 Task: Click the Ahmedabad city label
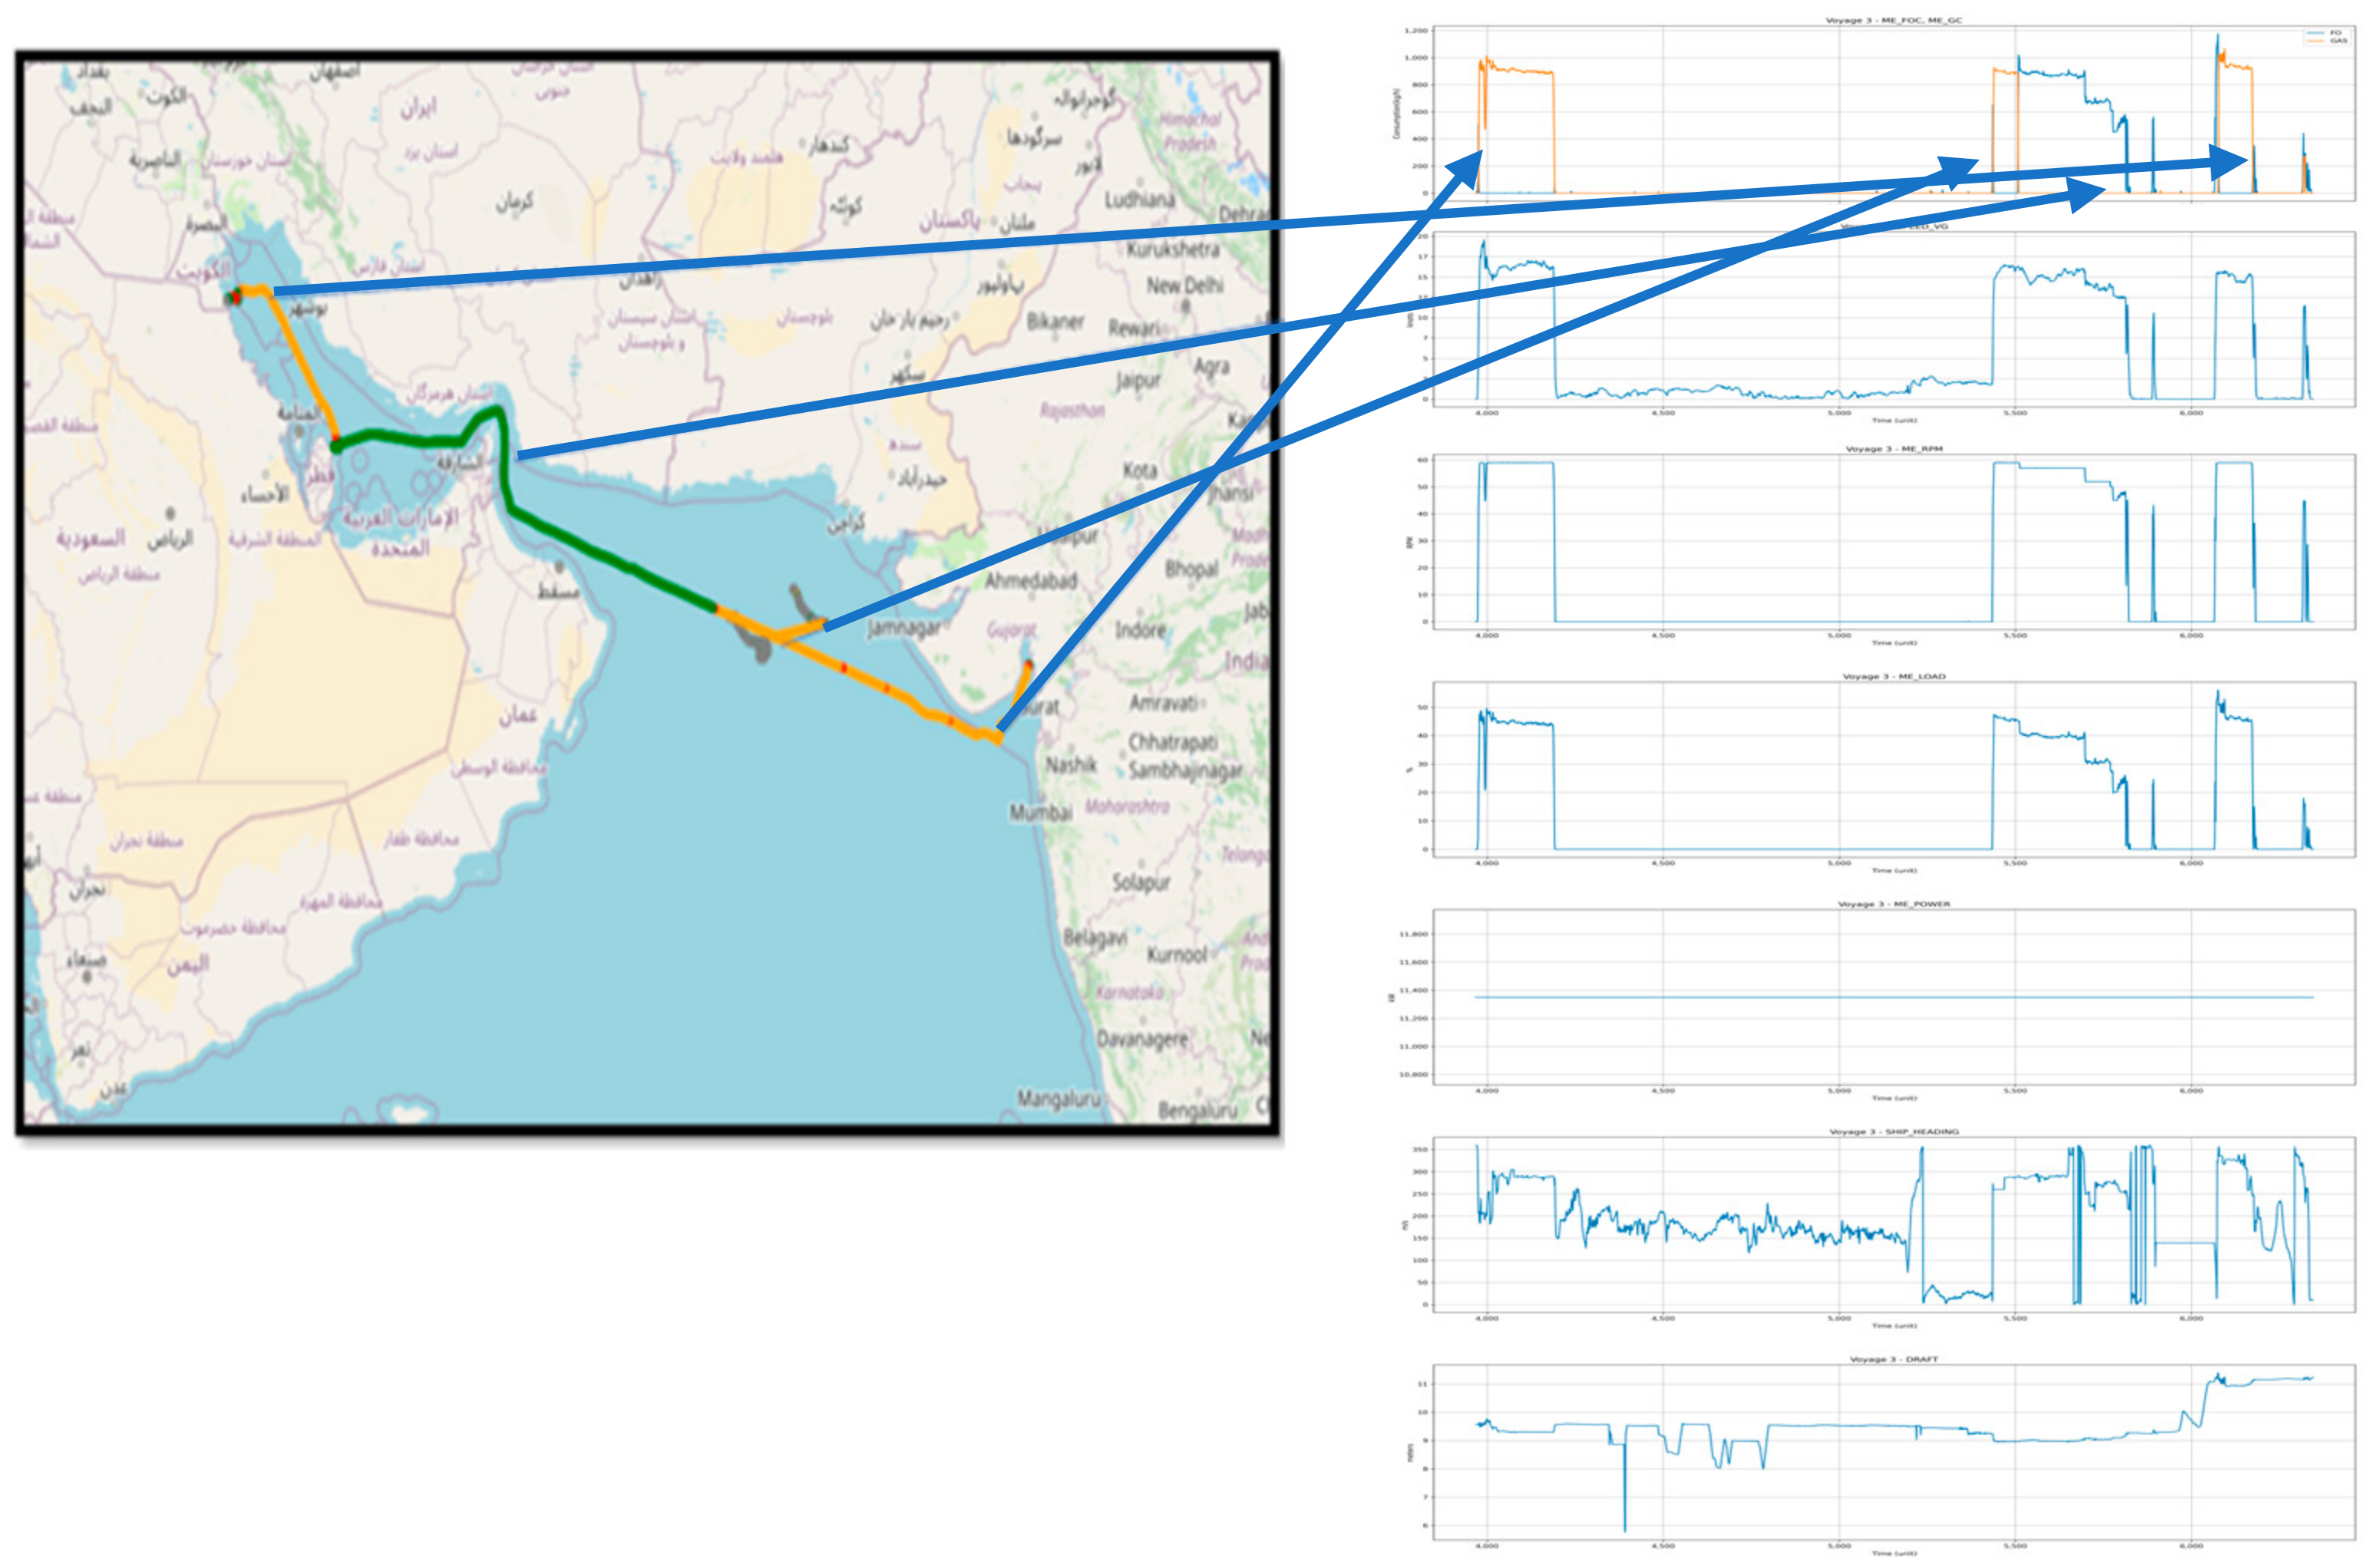click(x=1030, y=581)
